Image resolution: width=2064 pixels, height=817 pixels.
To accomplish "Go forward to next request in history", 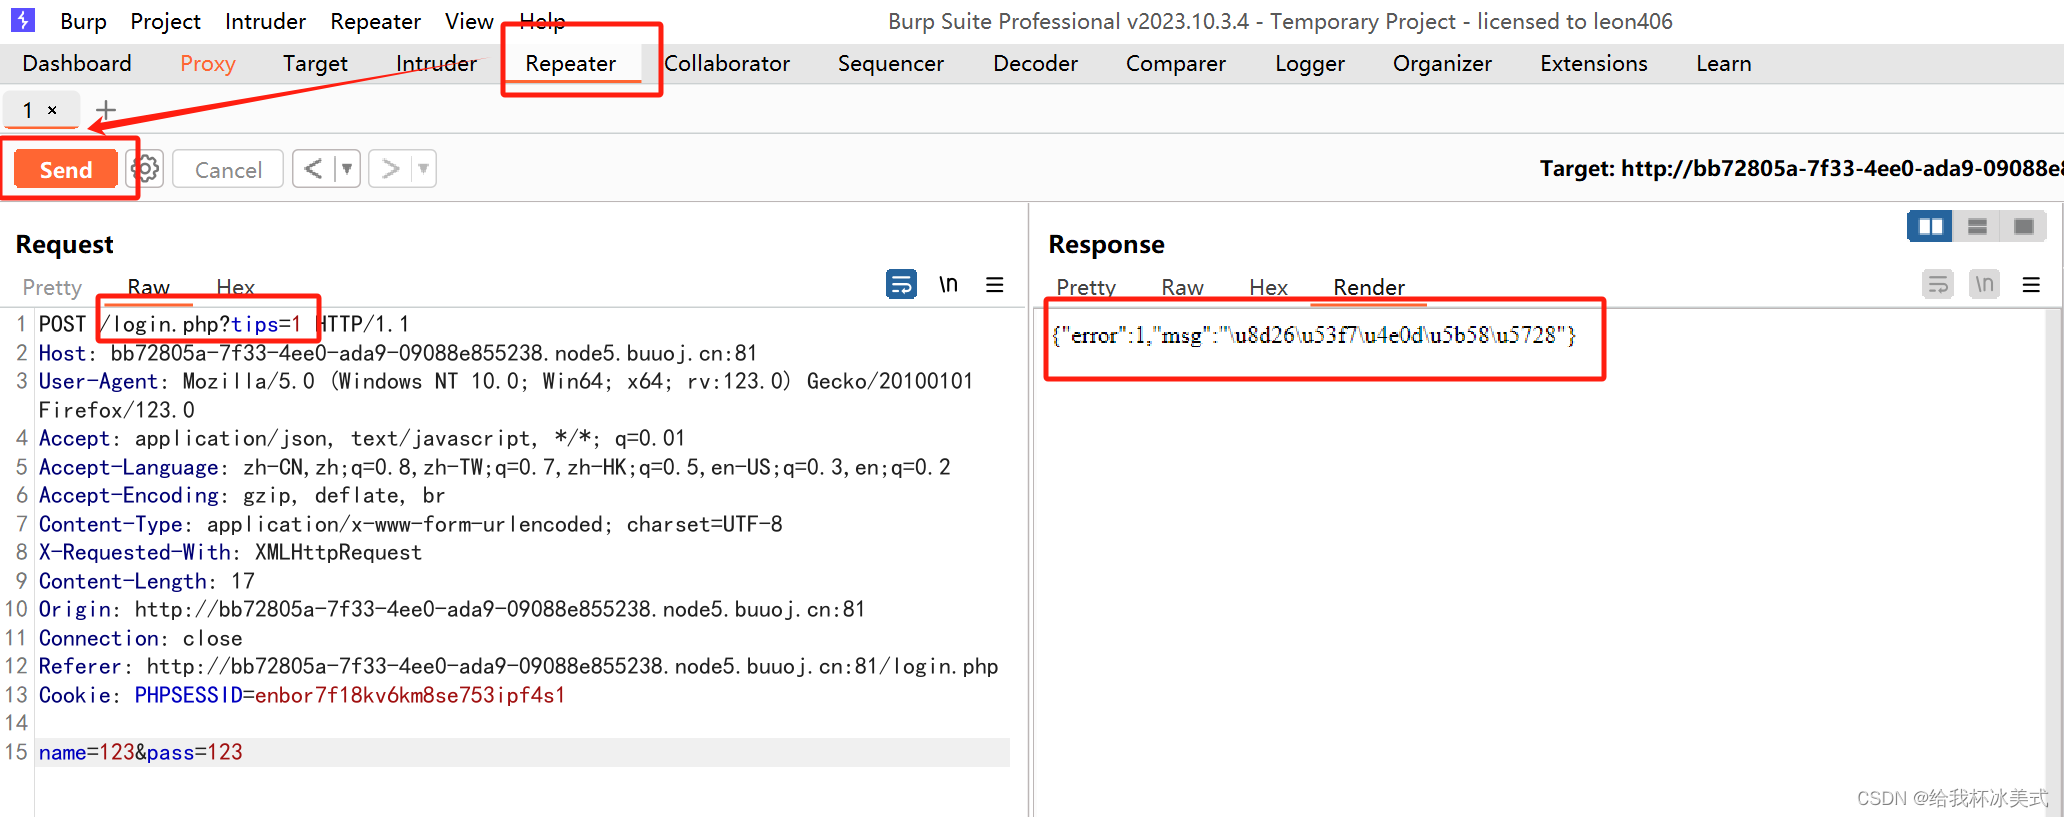I will click(x=390, y=169).
